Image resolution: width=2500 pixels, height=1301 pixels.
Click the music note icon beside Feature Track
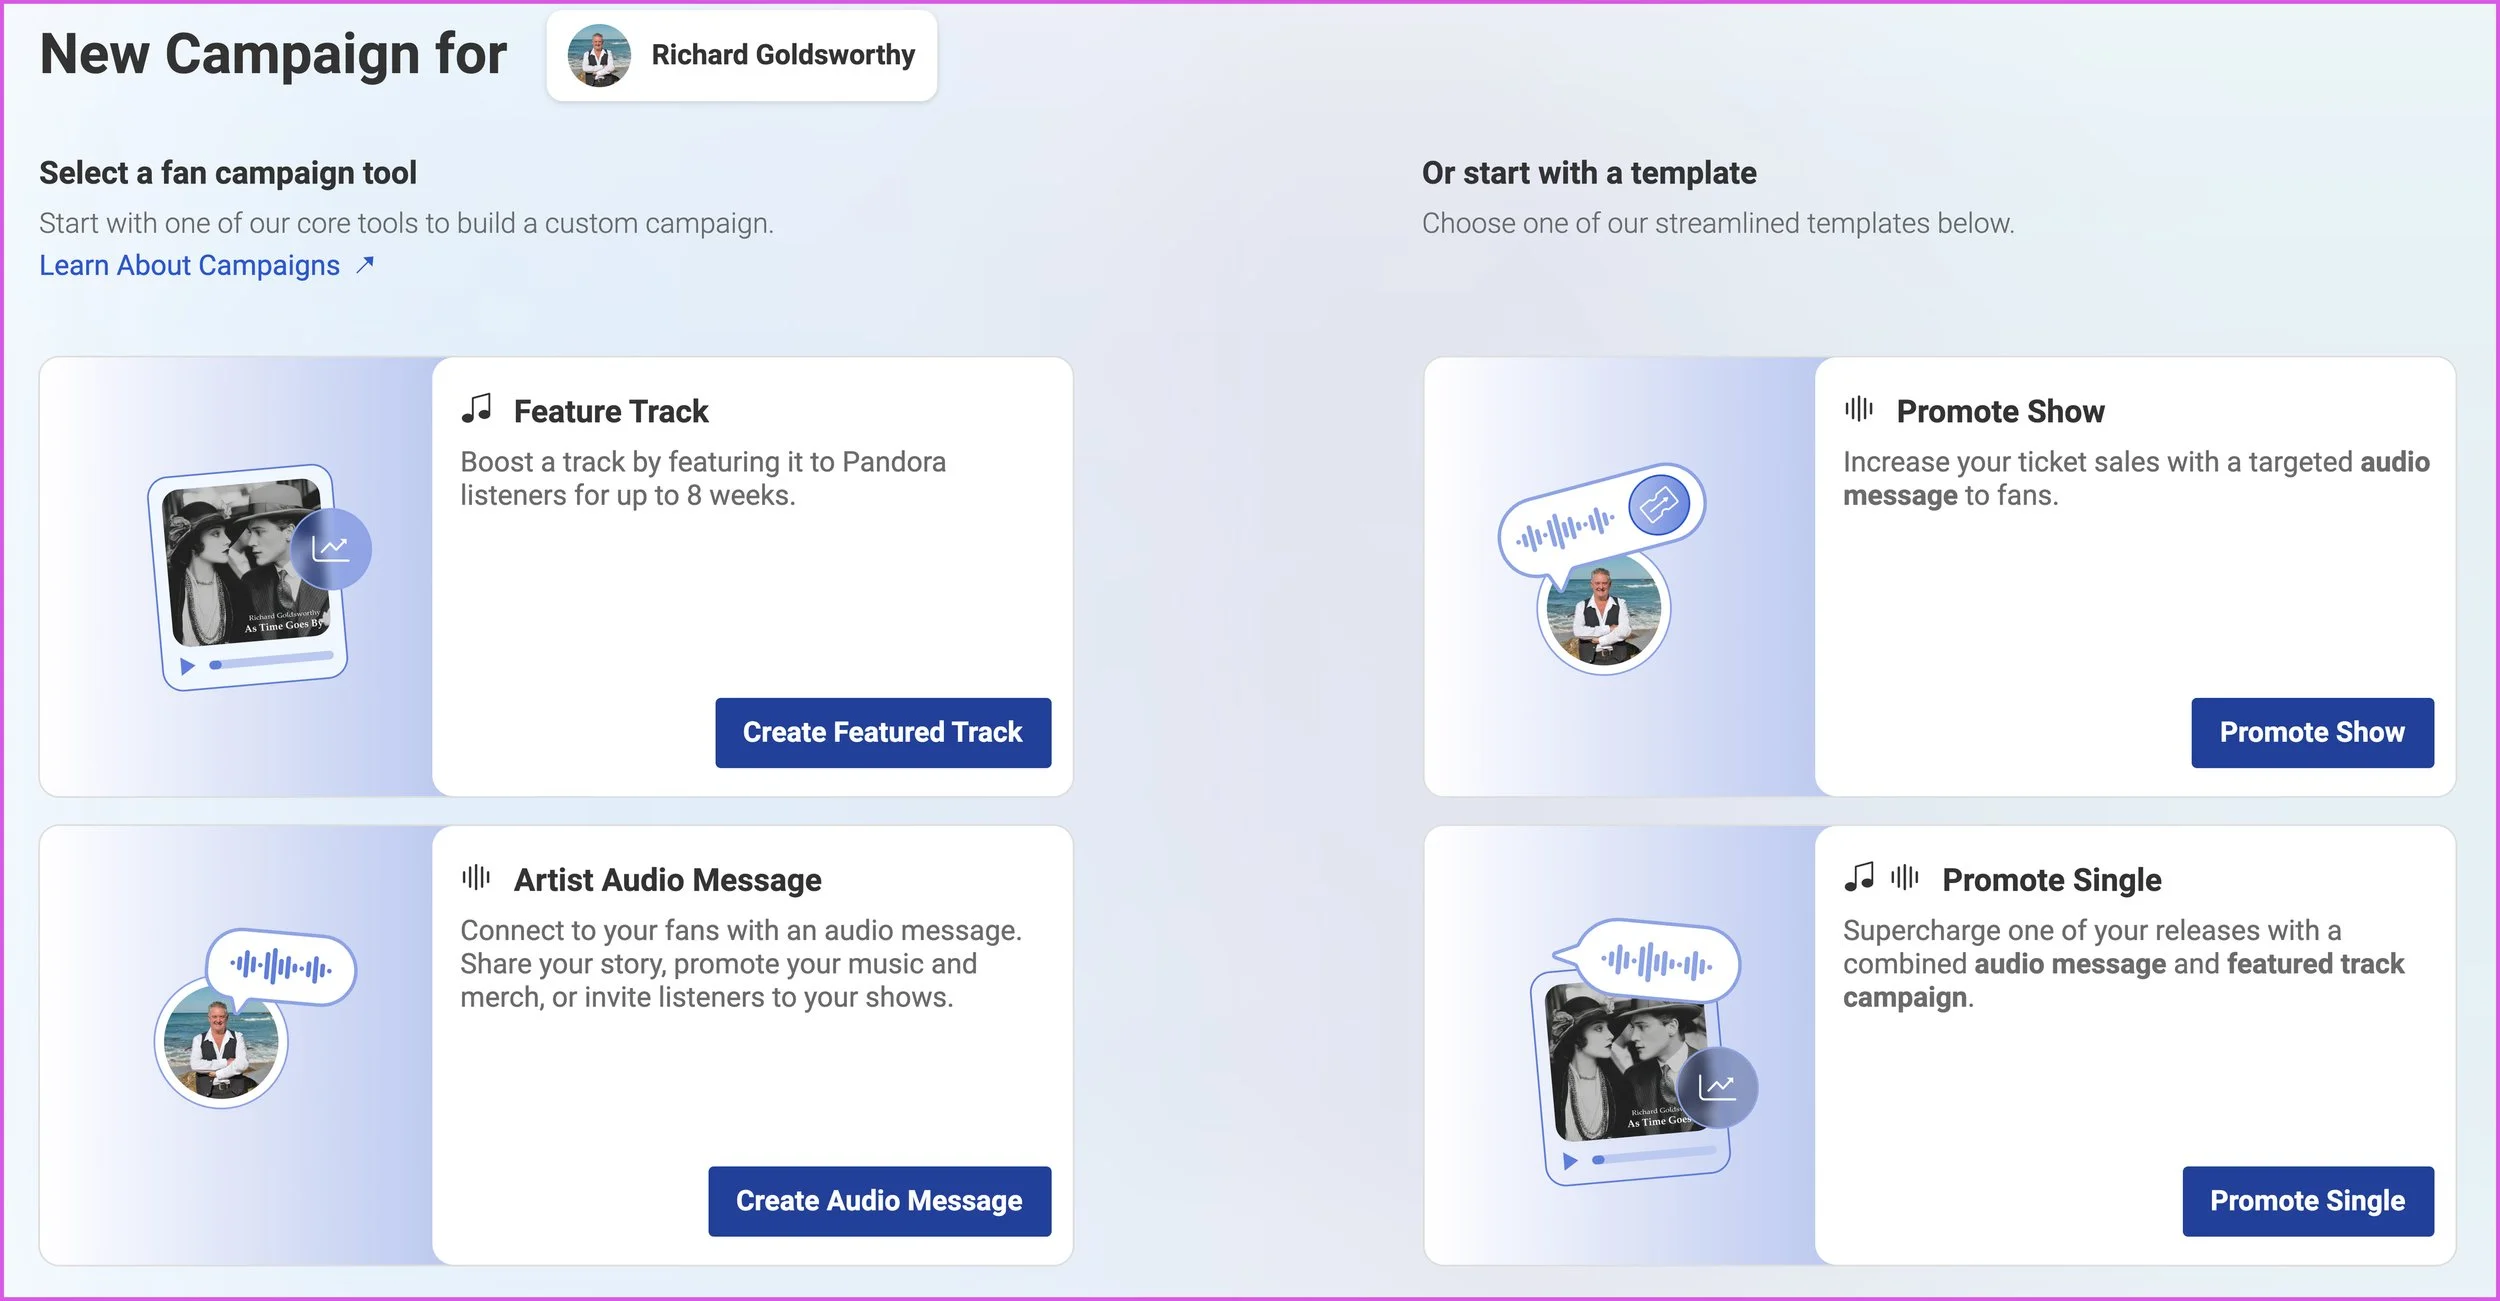[477, 408]
